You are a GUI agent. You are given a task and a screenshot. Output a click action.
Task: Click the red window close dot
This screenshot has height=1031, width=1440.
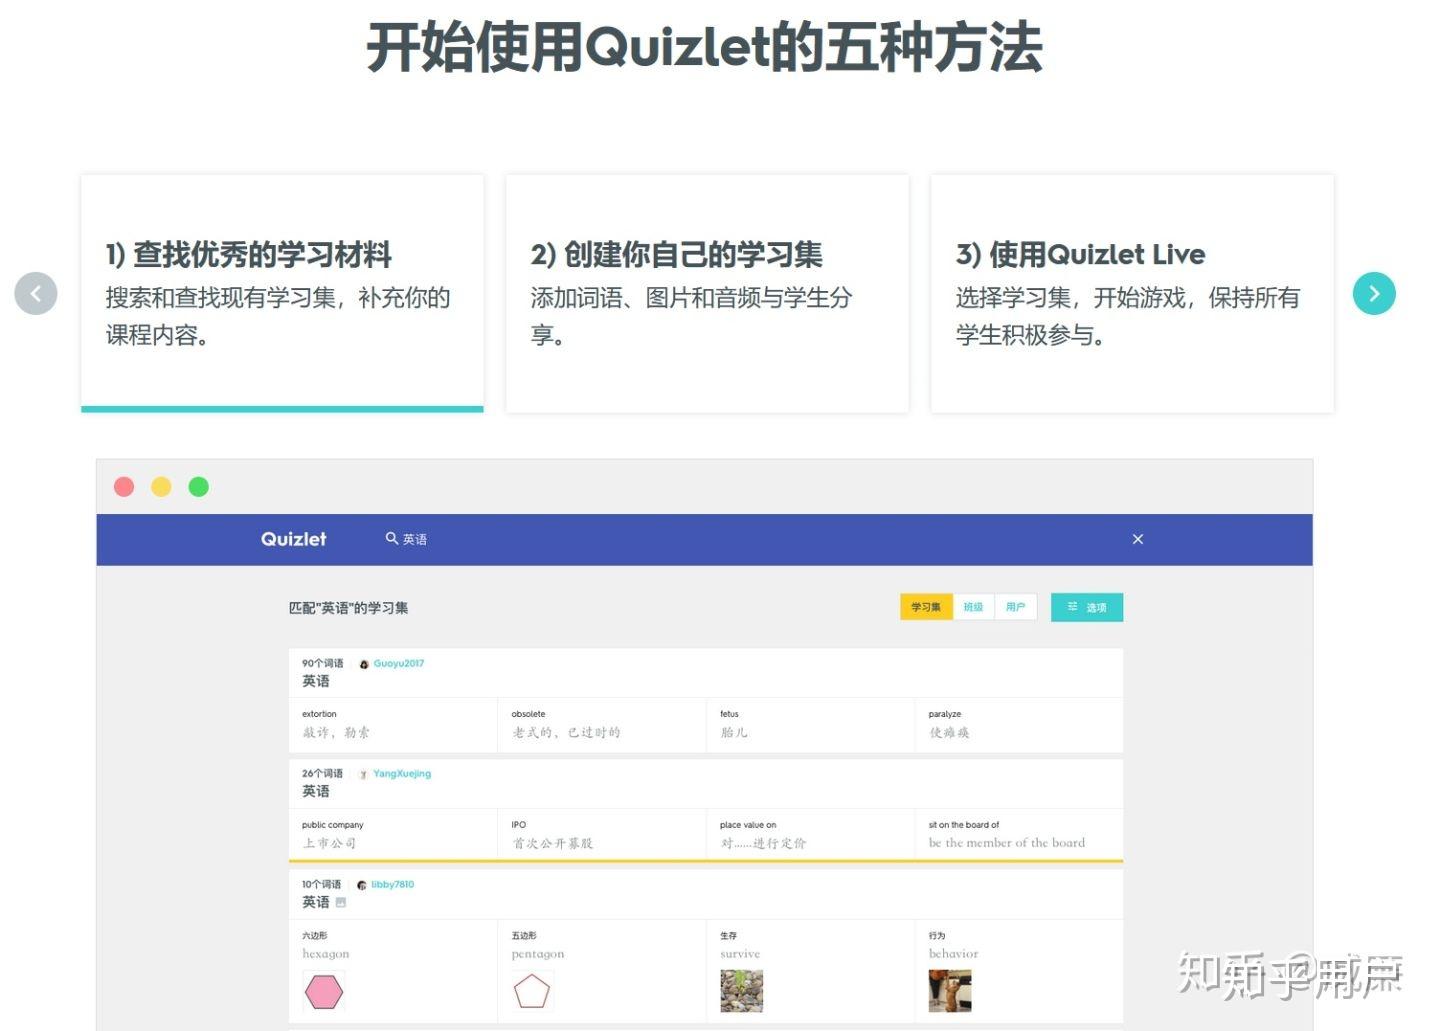pyautogui.click(x=124, y=487)
